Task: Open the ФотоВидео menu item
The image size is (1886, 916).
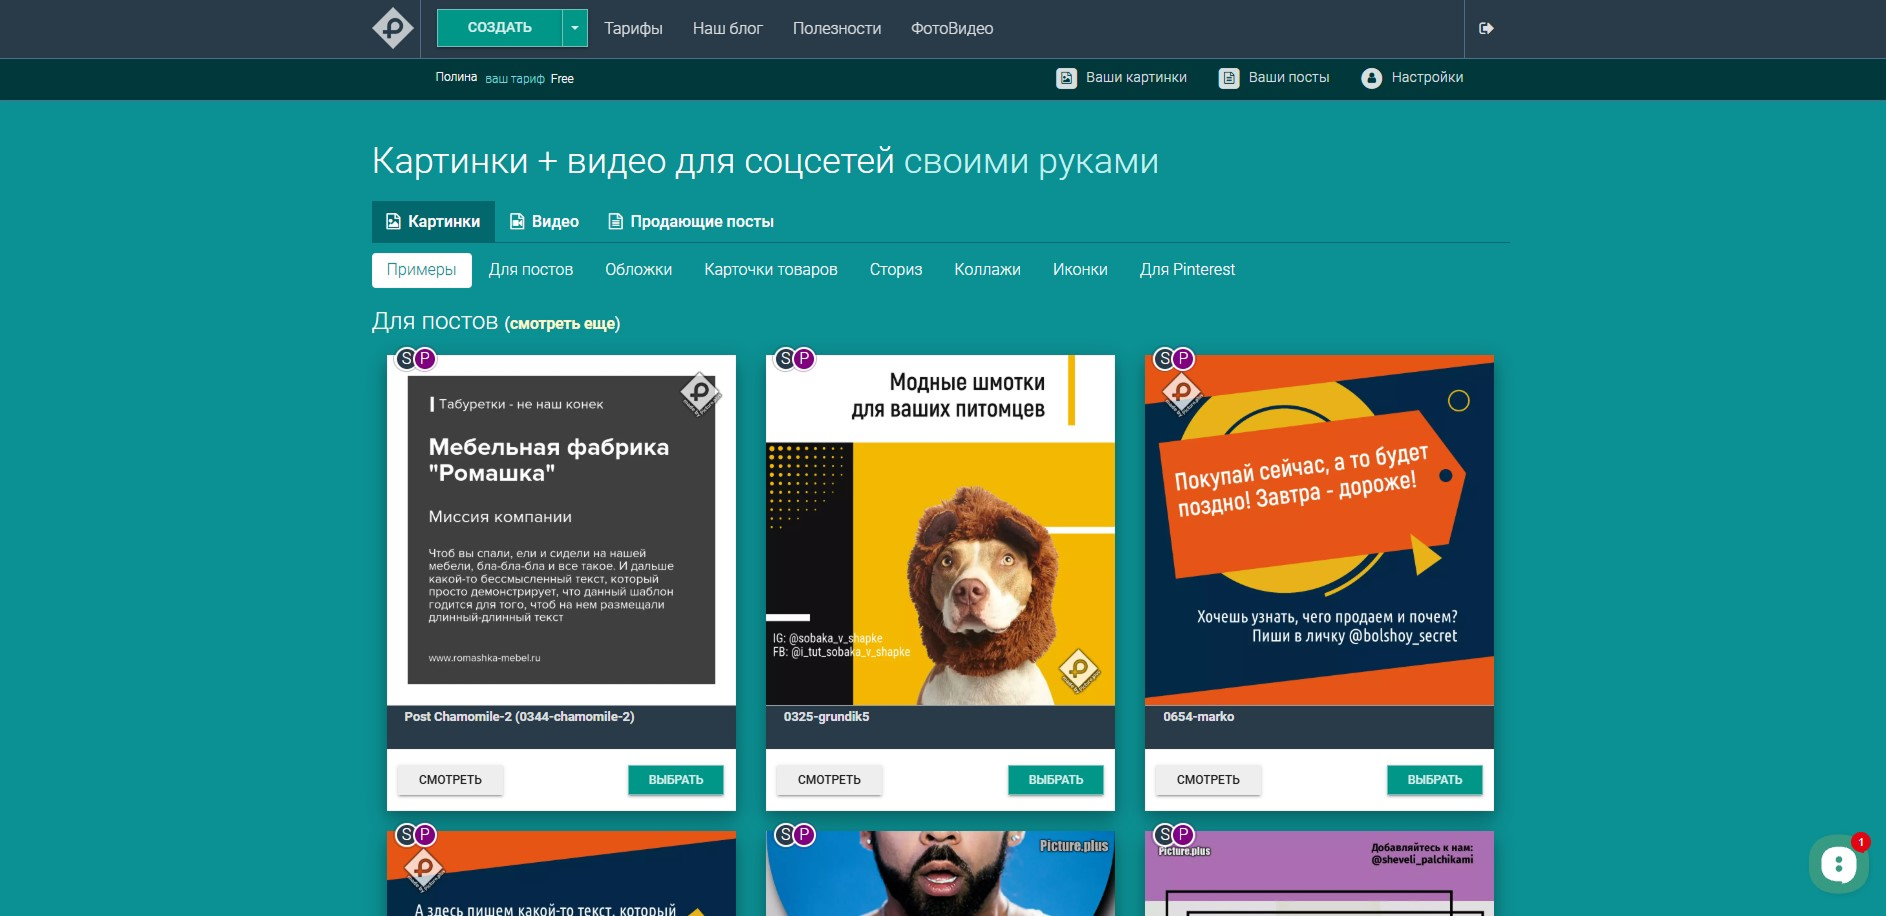Action: (x=952, y=28)
